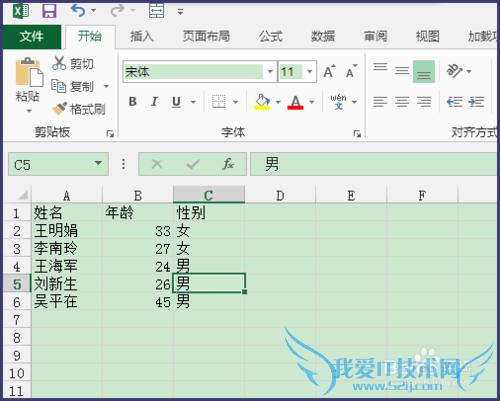The image size is (500, 401).
Task: Click cell with age 45
Action: [138, 302]
